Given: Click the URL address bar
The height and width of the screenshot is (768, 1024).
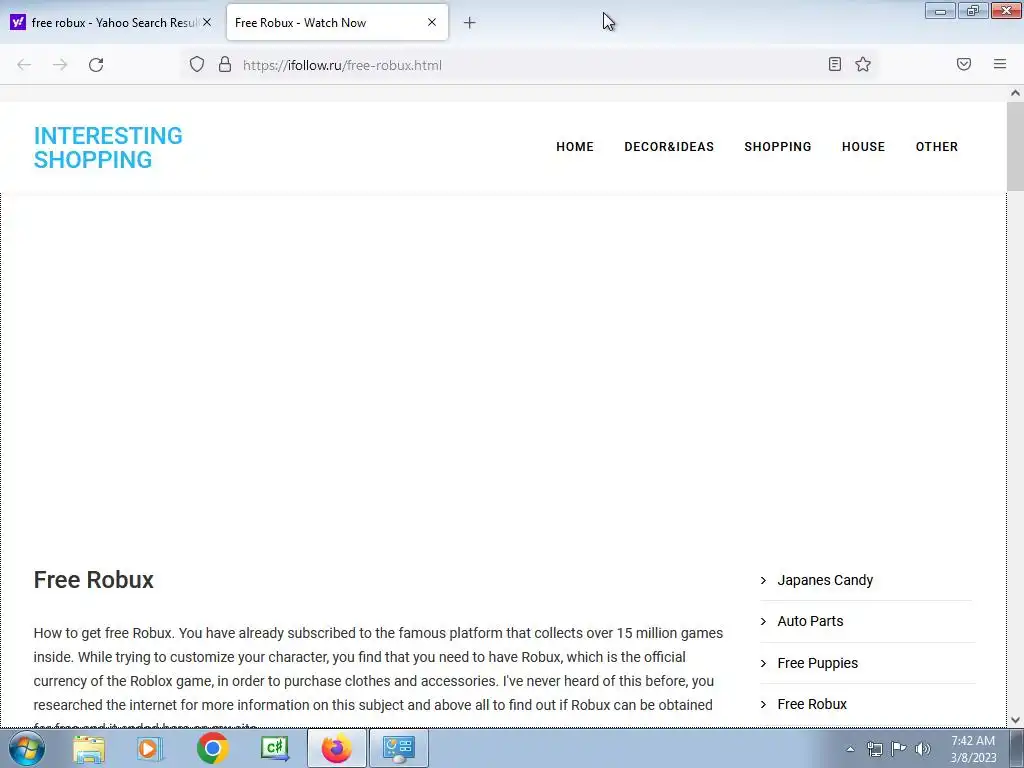Looking at the screenshot, I should (x=529, y=65).
